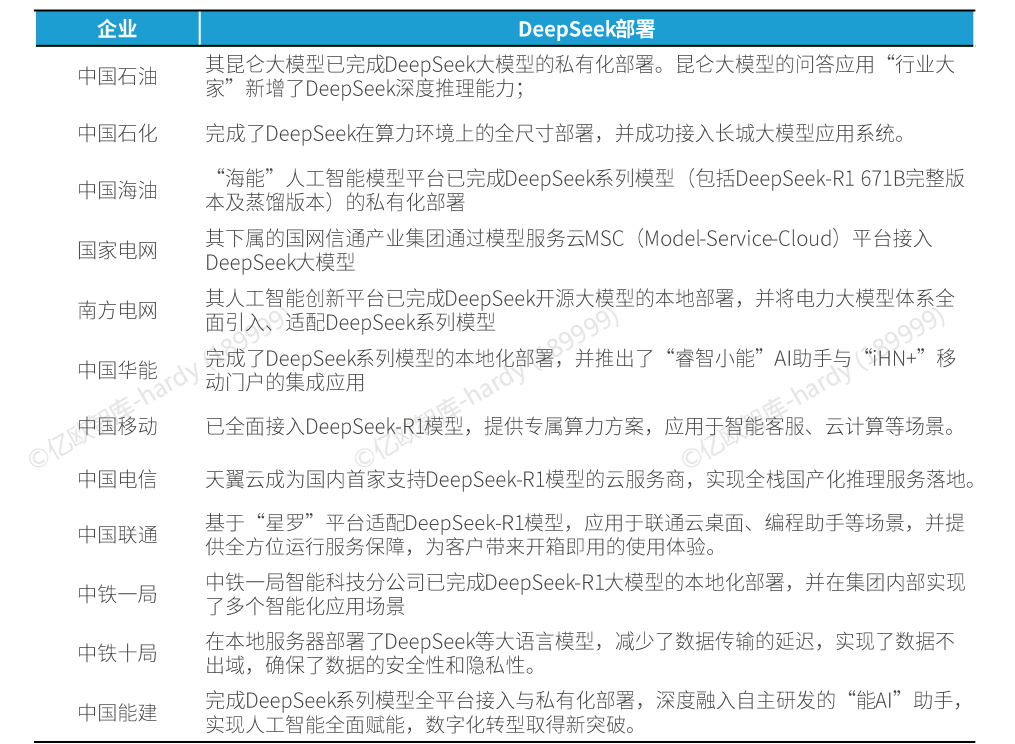
Task: Select the 中国能建 company cell
Action: point(117,713)
